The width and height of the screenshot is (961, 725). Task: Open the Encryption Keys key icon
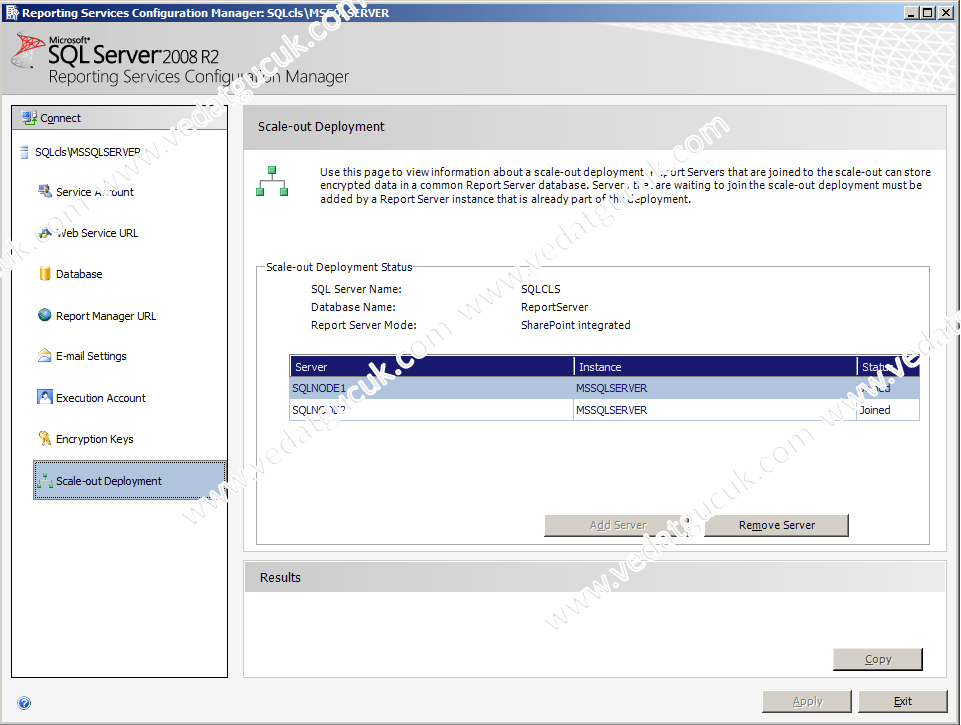coord(45,438)
